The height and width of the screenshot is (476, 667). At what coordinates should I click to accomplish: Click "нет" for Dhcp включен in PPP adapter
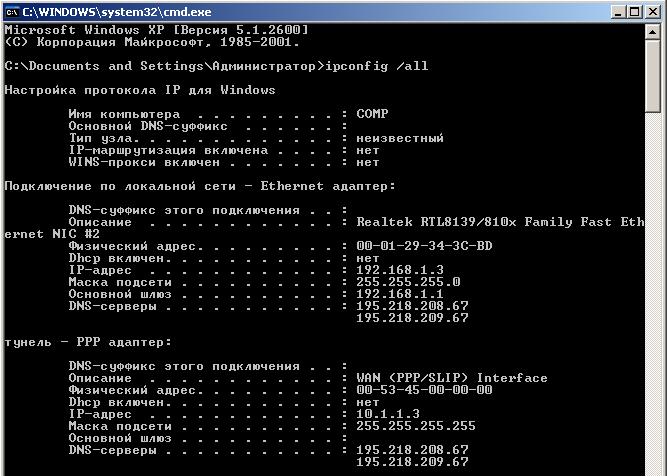pos(368,402)
